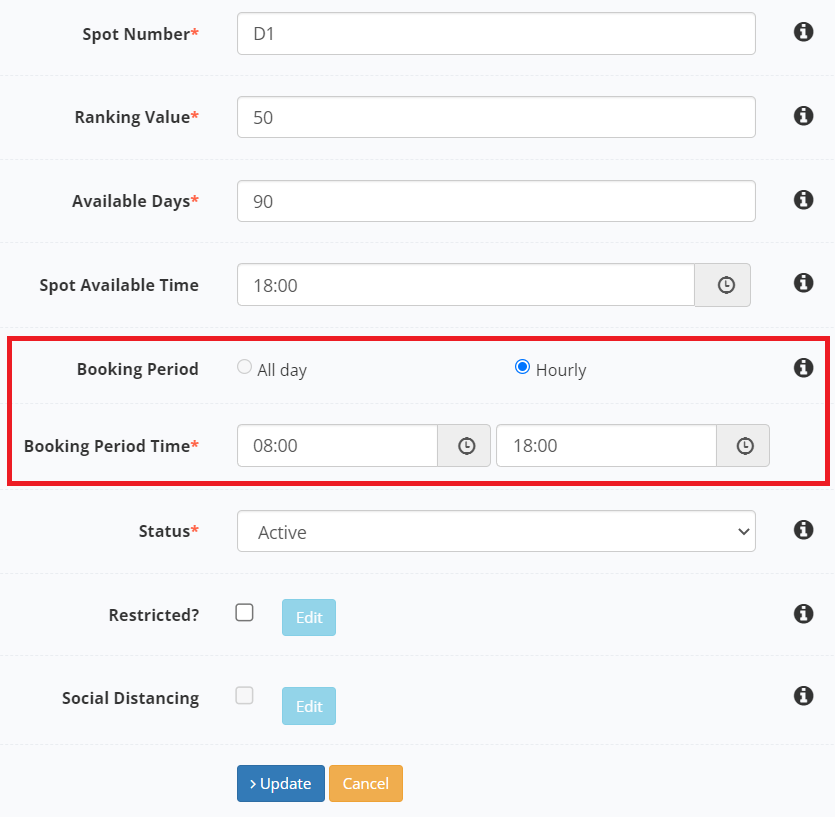Screen dimensions: 835x817
Task: Select the Hourly booking period option
Action: pyautogui.click(x=522, y=367)
